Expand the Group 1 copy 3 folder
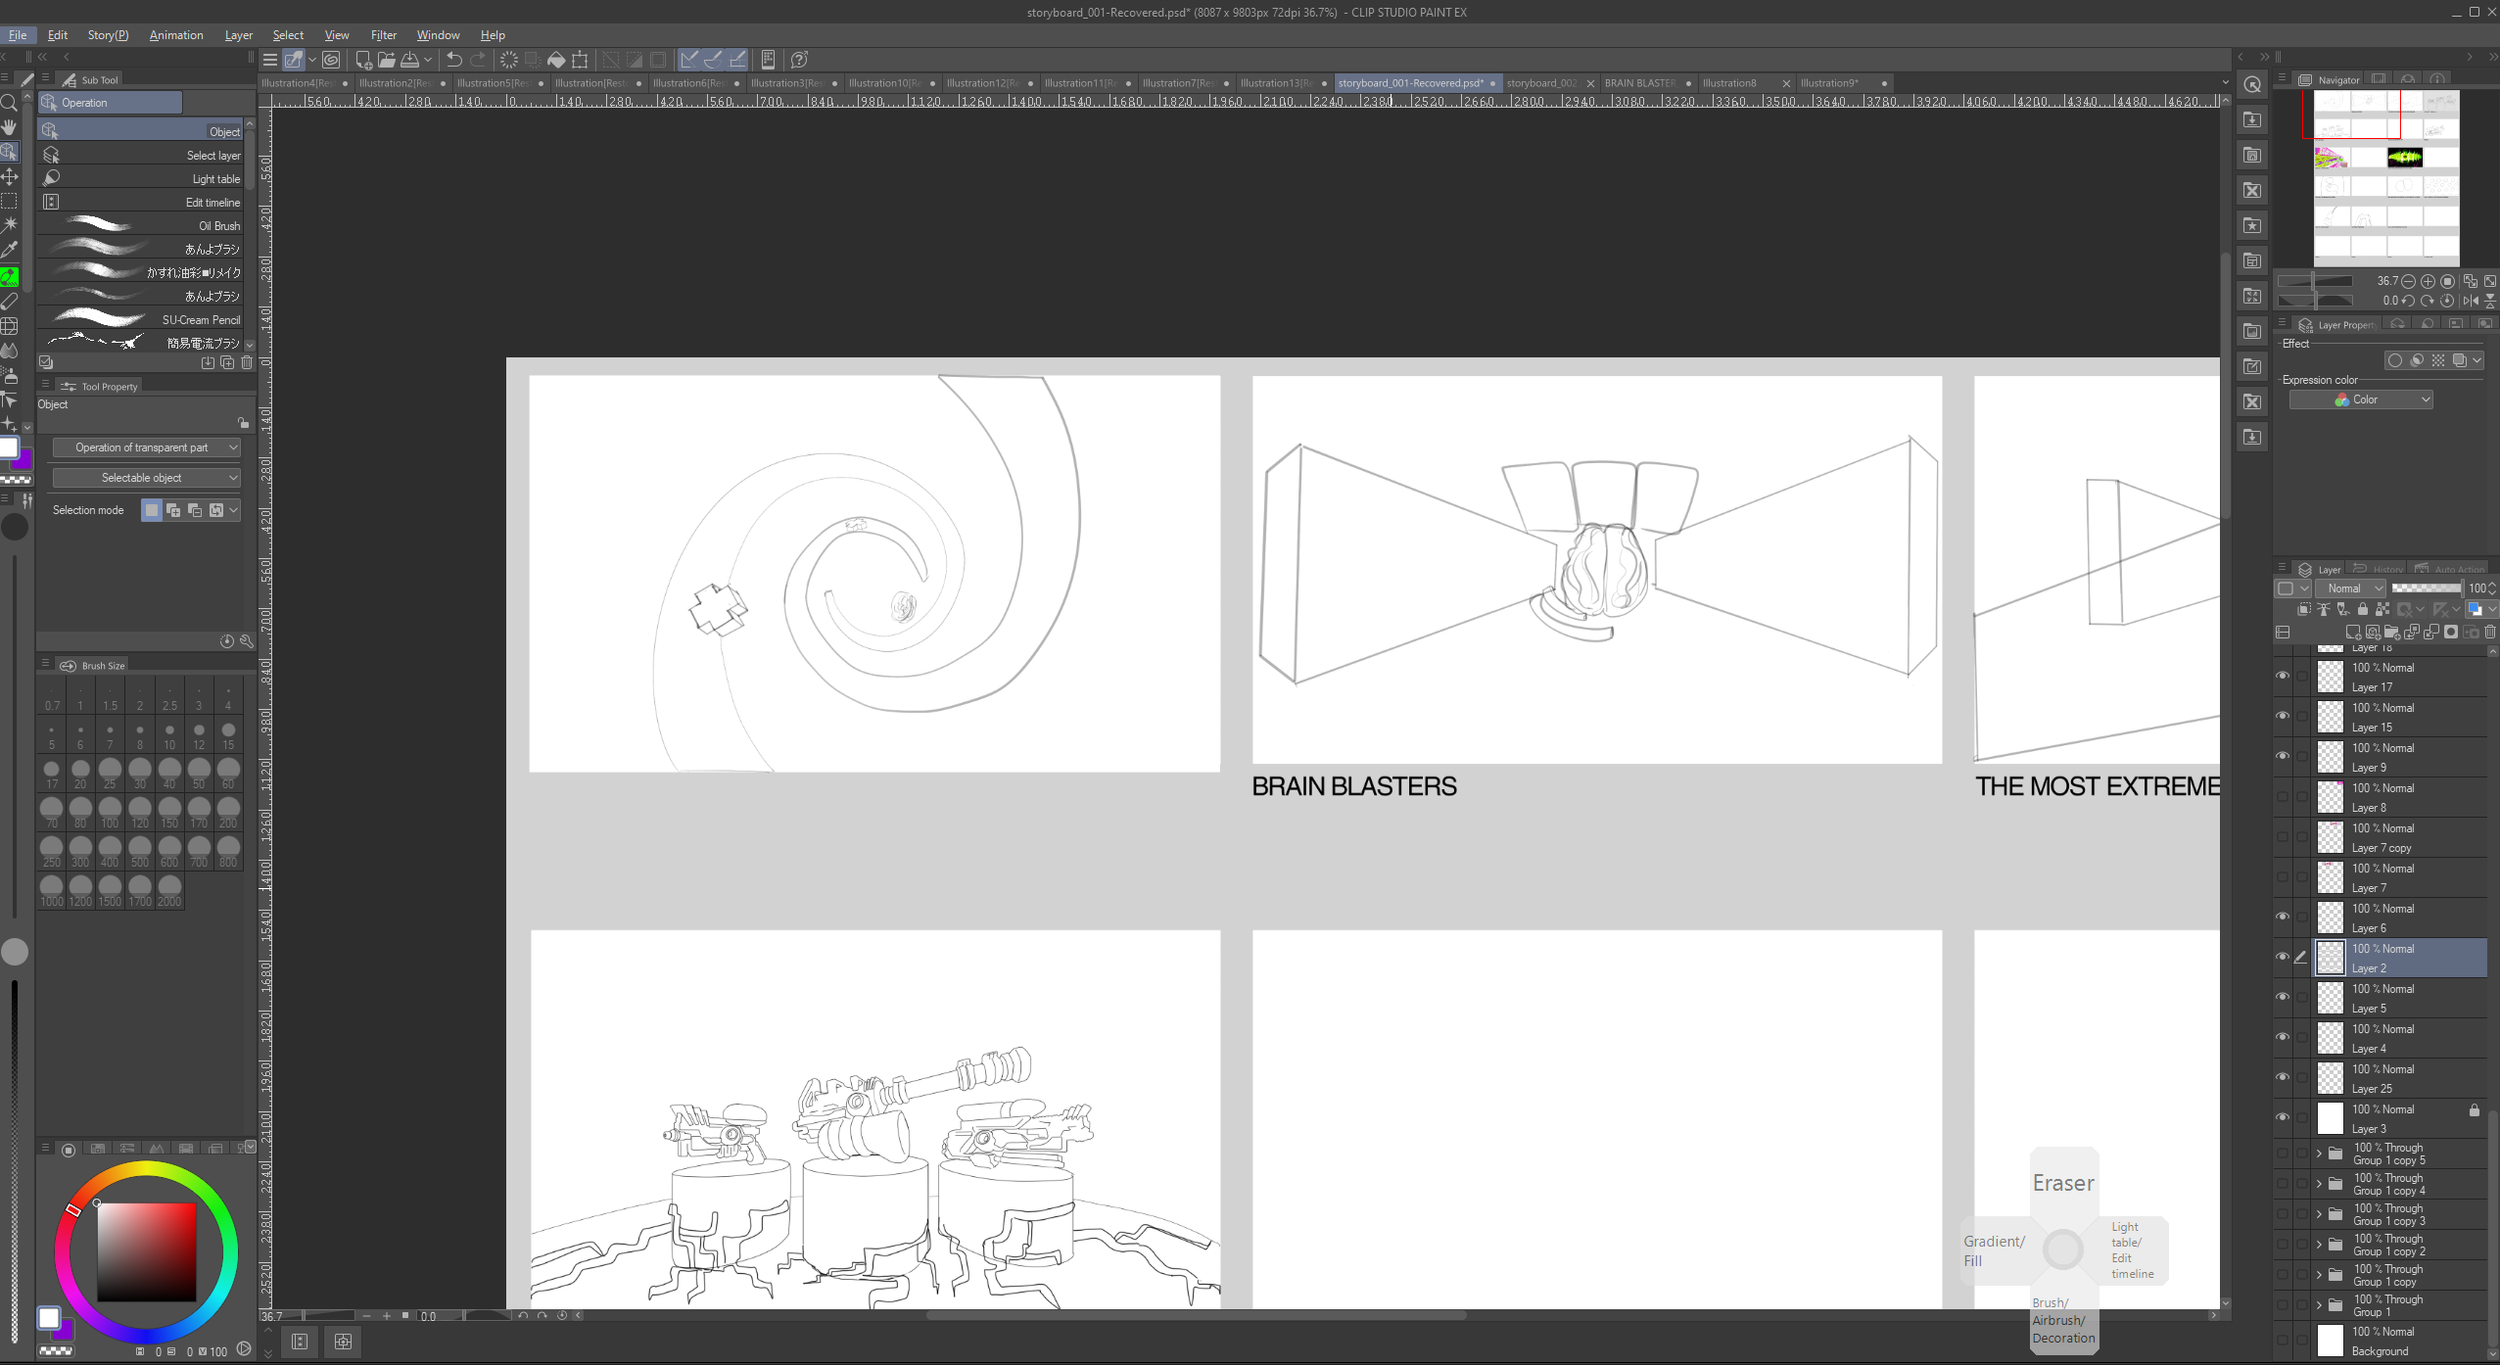Screen dimensions: 2500x1365 (x=2319, y=1215)
